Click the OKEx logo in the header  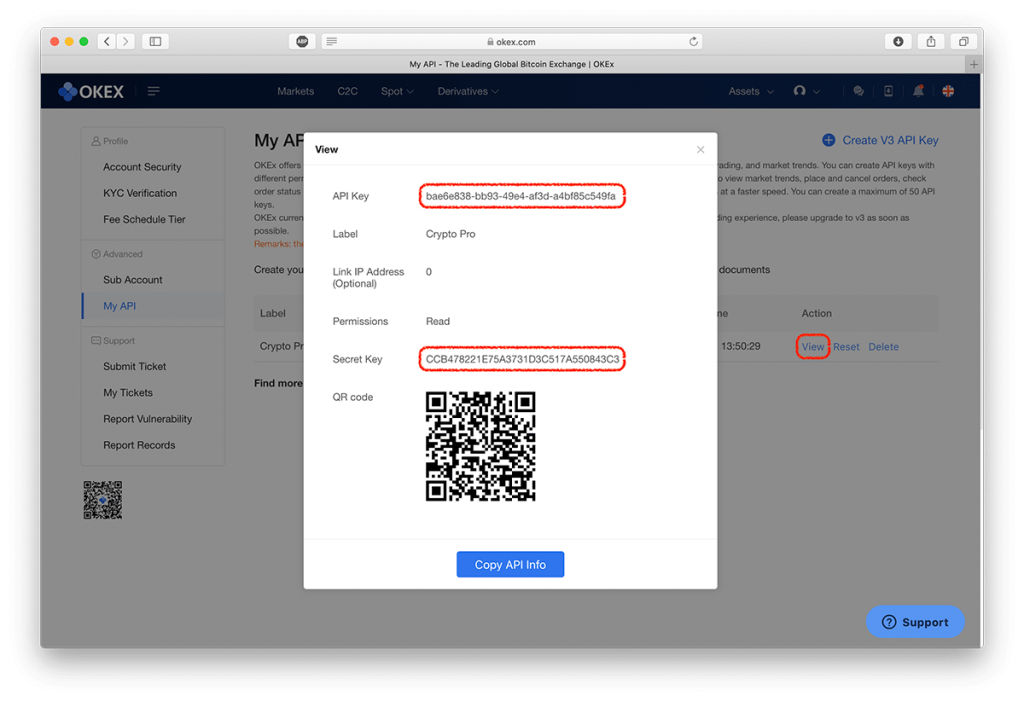[91, 91]
